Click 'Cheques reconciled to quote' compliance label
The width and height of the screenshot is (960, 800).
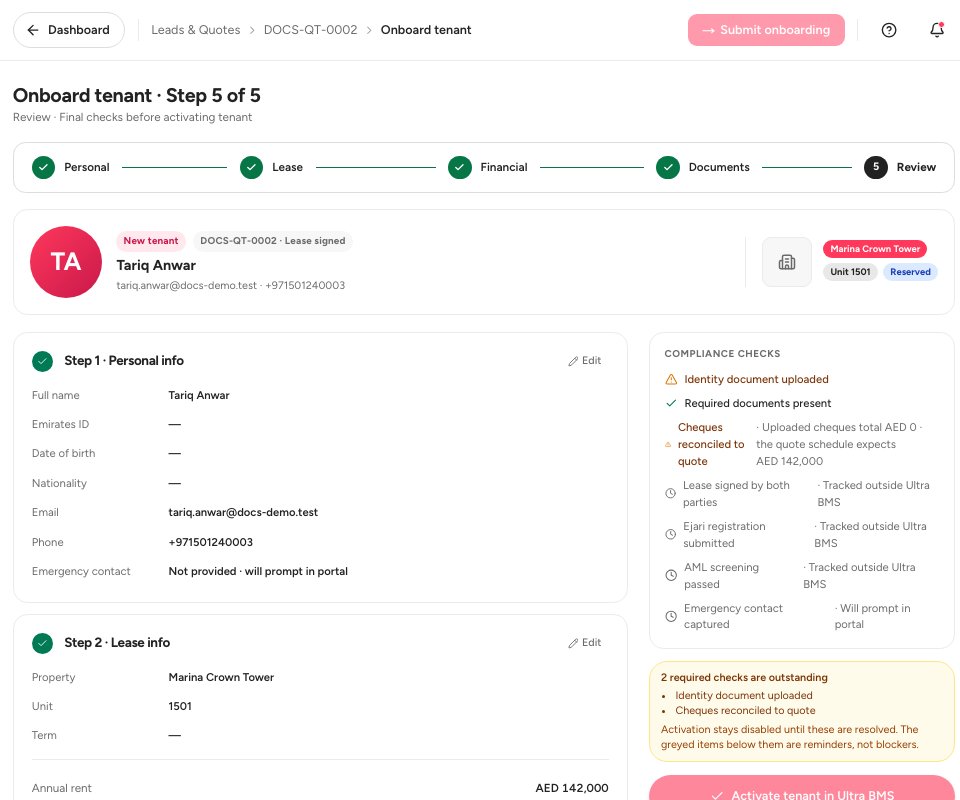(x=711, y=444)
